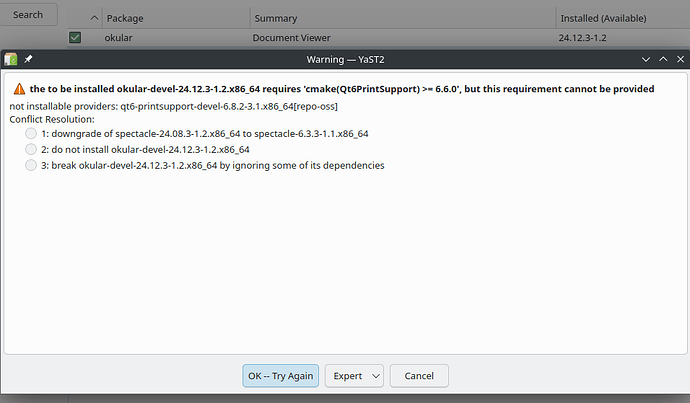Cancel the conflict resolution dialog
This screenshot has height=403, width=690.
[419, 376]
